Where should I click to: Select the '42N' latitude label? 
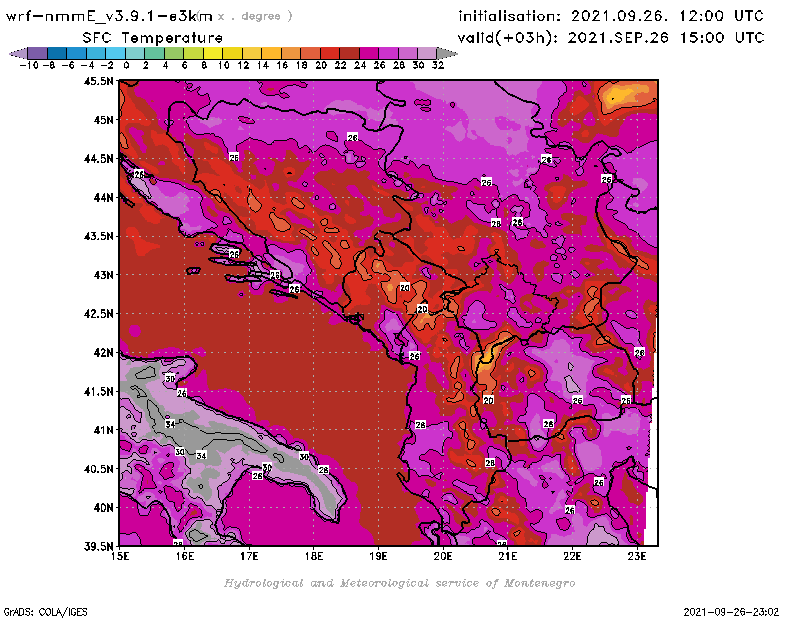click(x=104, y=353)
